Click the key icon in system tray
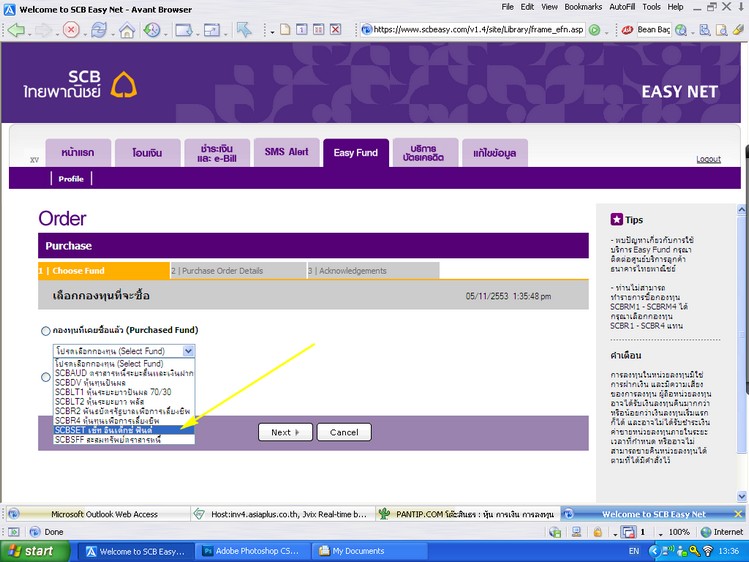The height and width of the screenshot is (562, 749). (x=695, y=551)
